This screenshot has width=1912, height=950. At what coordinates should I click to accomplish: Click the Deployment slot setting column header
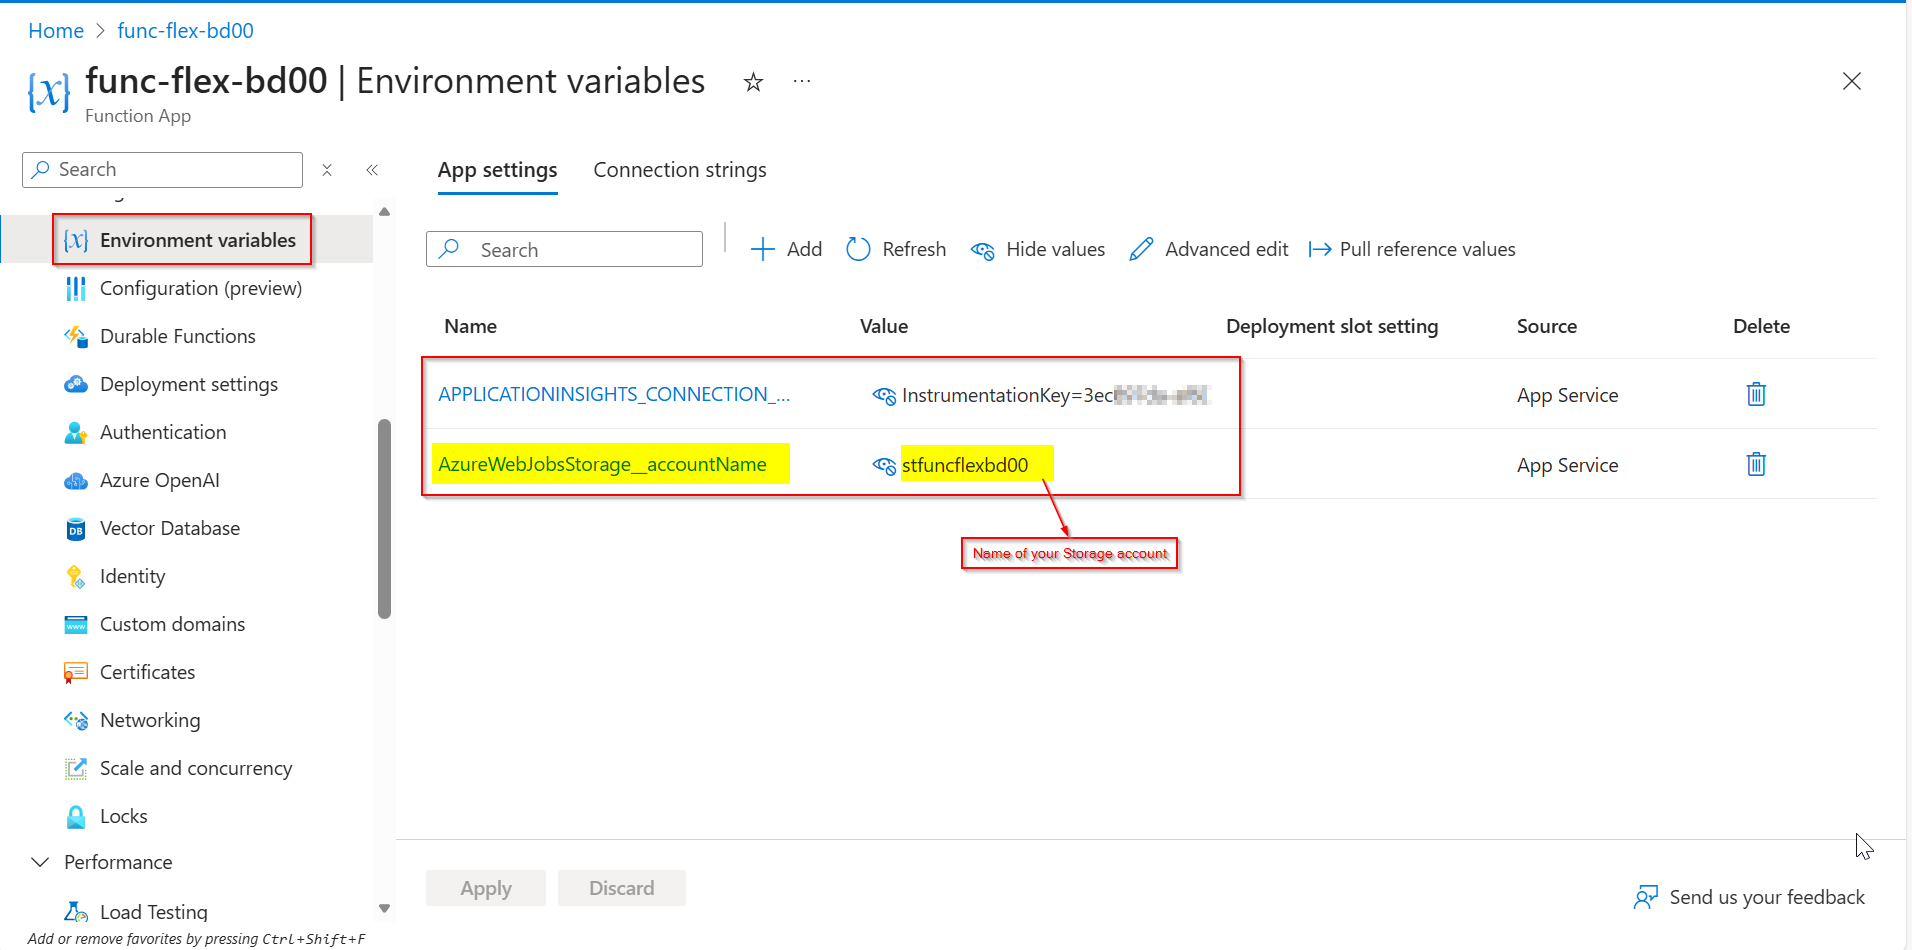pos(1332,326)
